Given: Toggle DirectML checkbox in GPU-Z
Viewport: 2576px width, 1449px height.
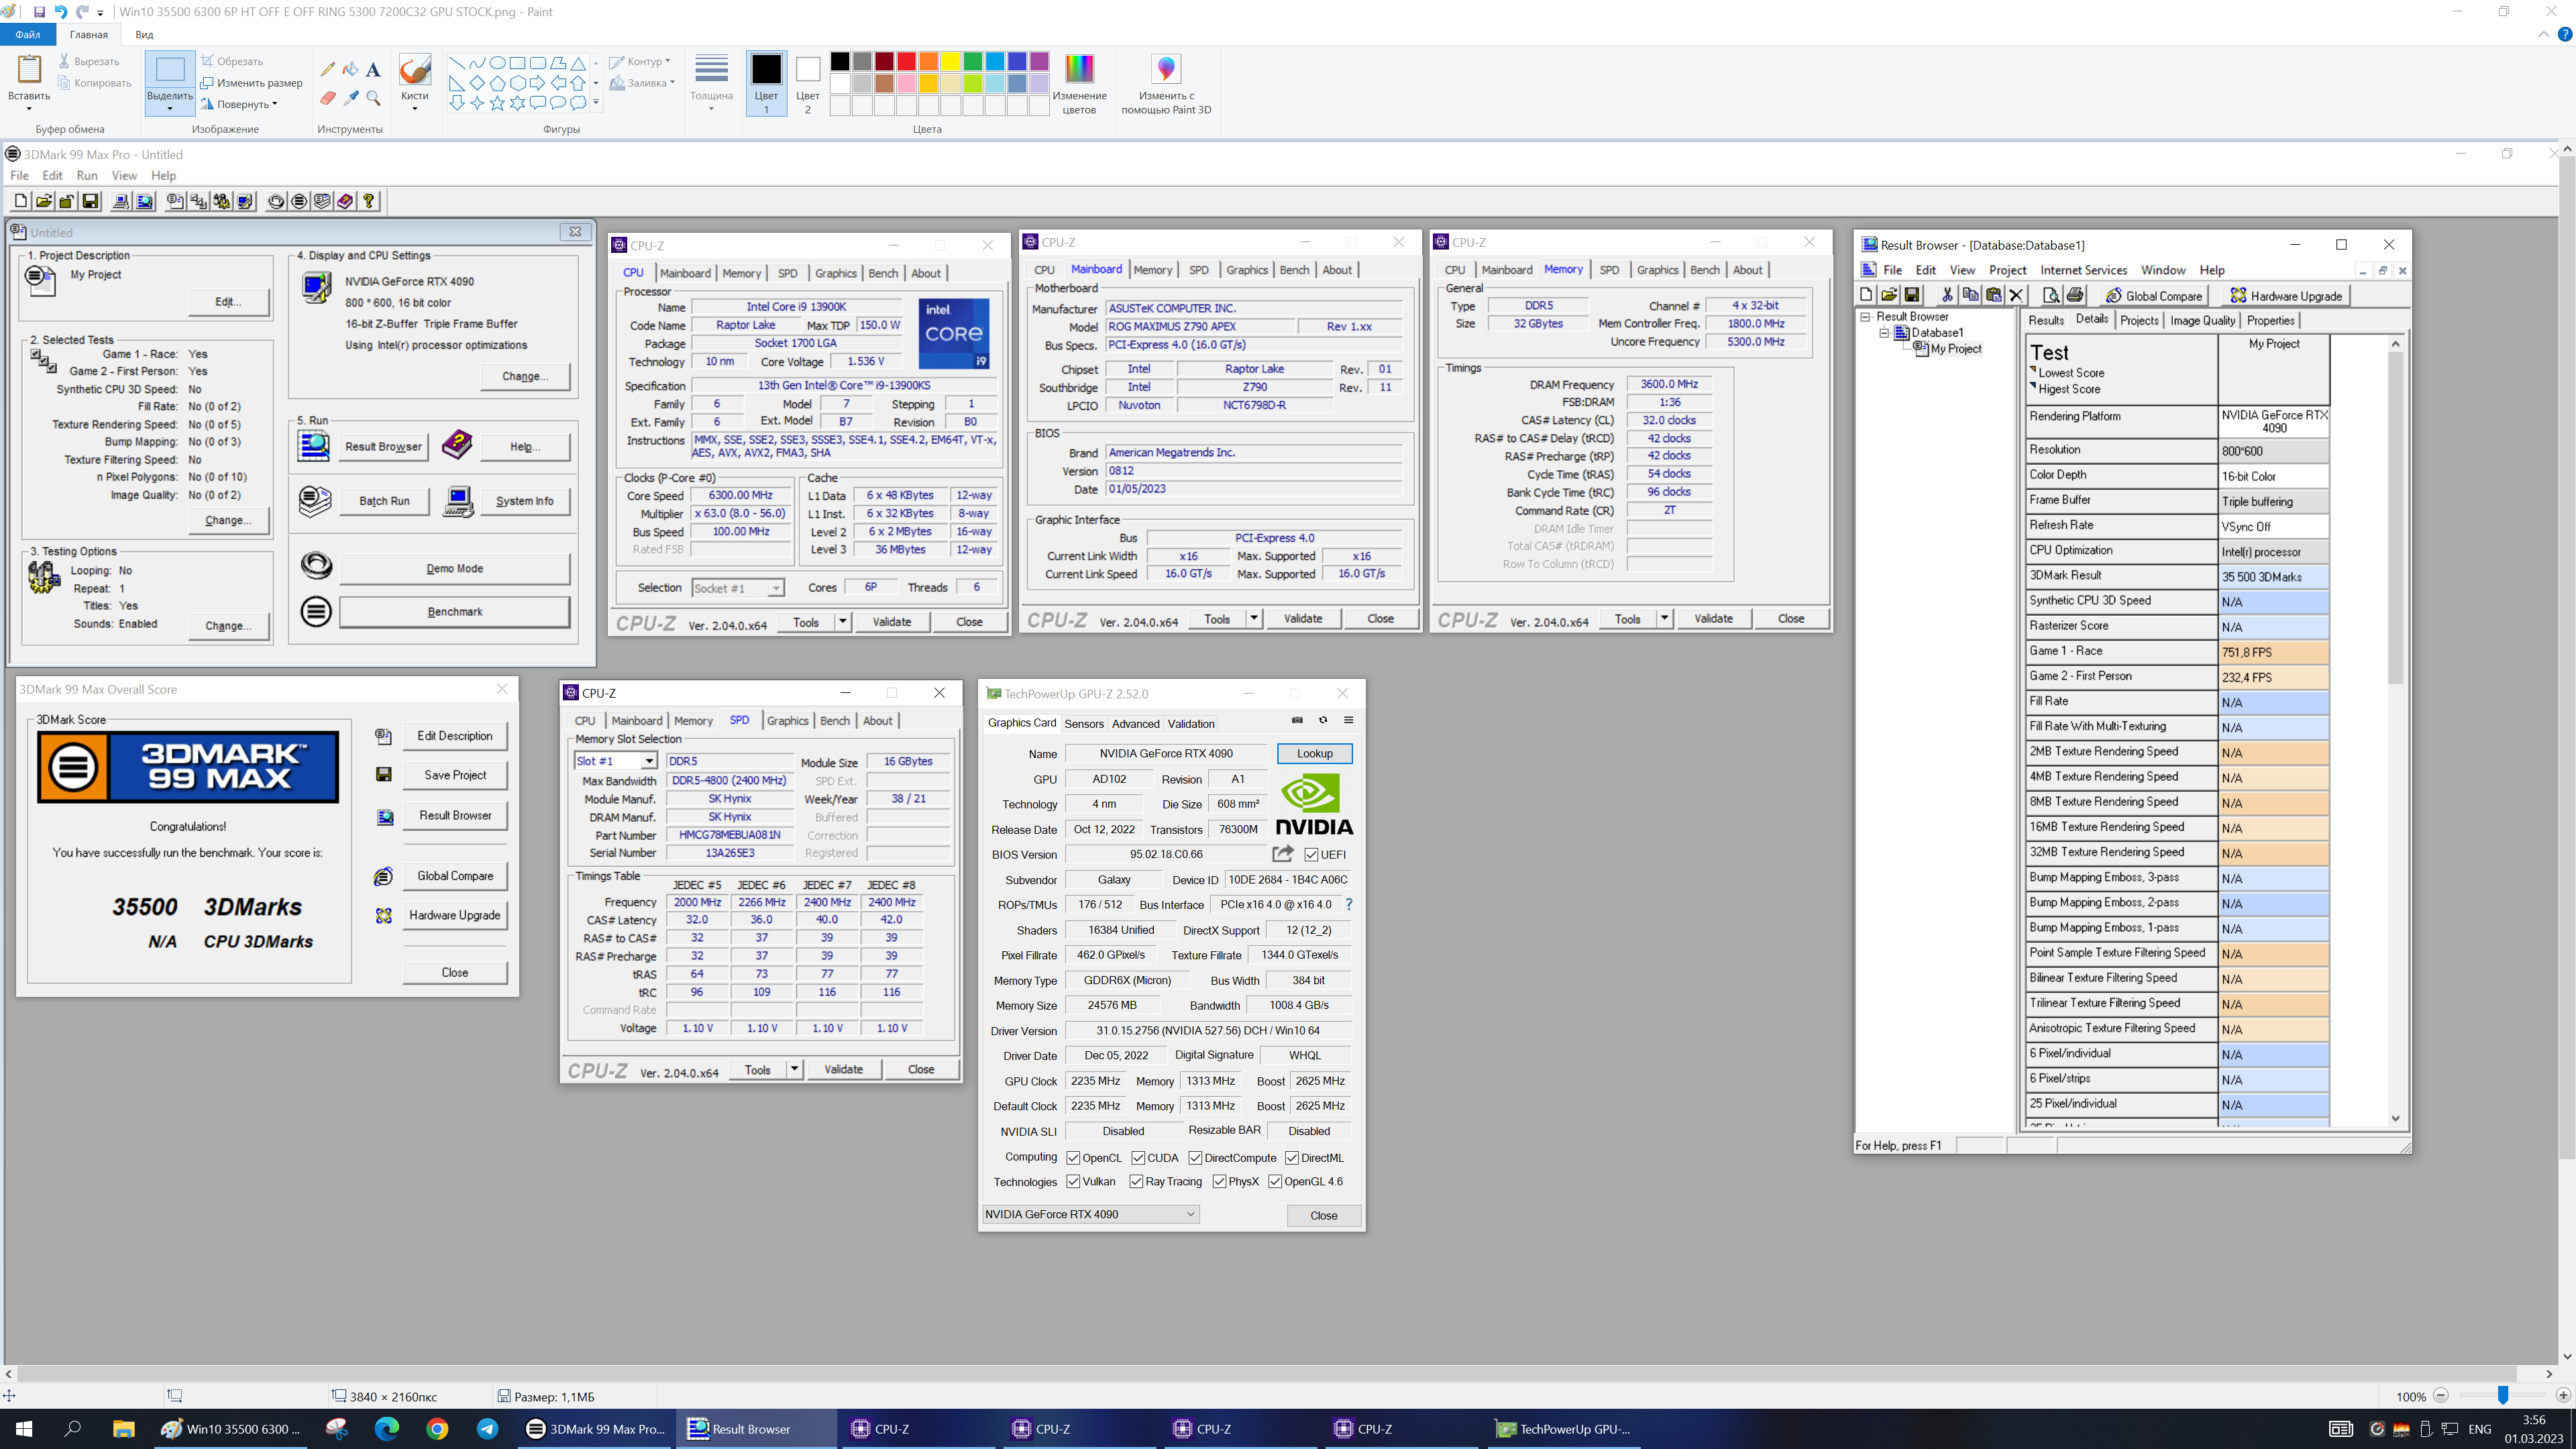Looking at the screenshot, I should point(1292,1158).
